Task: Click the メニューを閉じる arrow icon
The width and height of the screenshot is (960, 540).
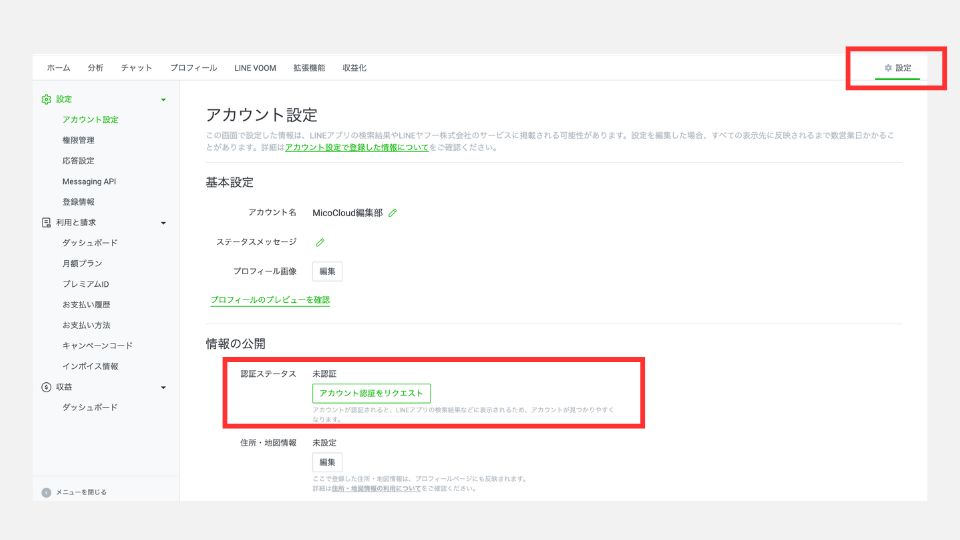Action: (x=46, y=492)
